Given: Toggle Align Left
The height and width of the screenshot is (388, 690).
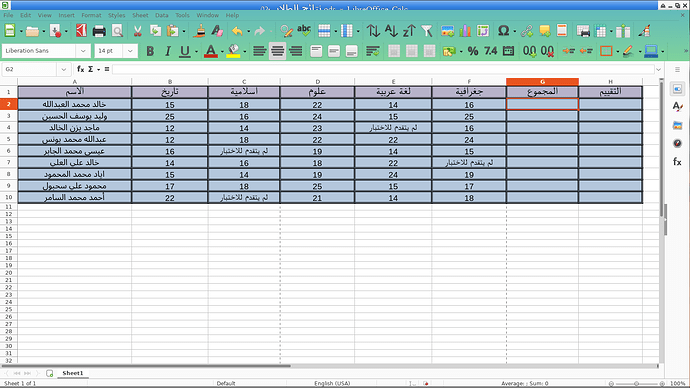Looking at the screenshot, I should tap(260, 51).
